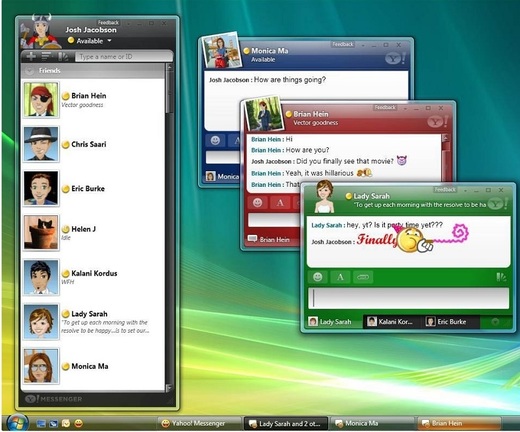Click Brian Hein's pirate avatar in contact list

41,99
